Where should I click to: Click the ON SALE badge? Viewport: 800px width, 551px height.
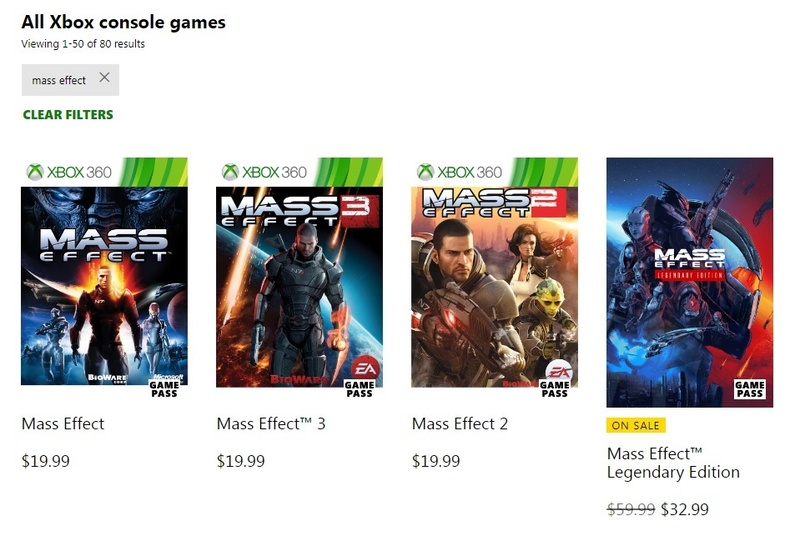[636, 425]
